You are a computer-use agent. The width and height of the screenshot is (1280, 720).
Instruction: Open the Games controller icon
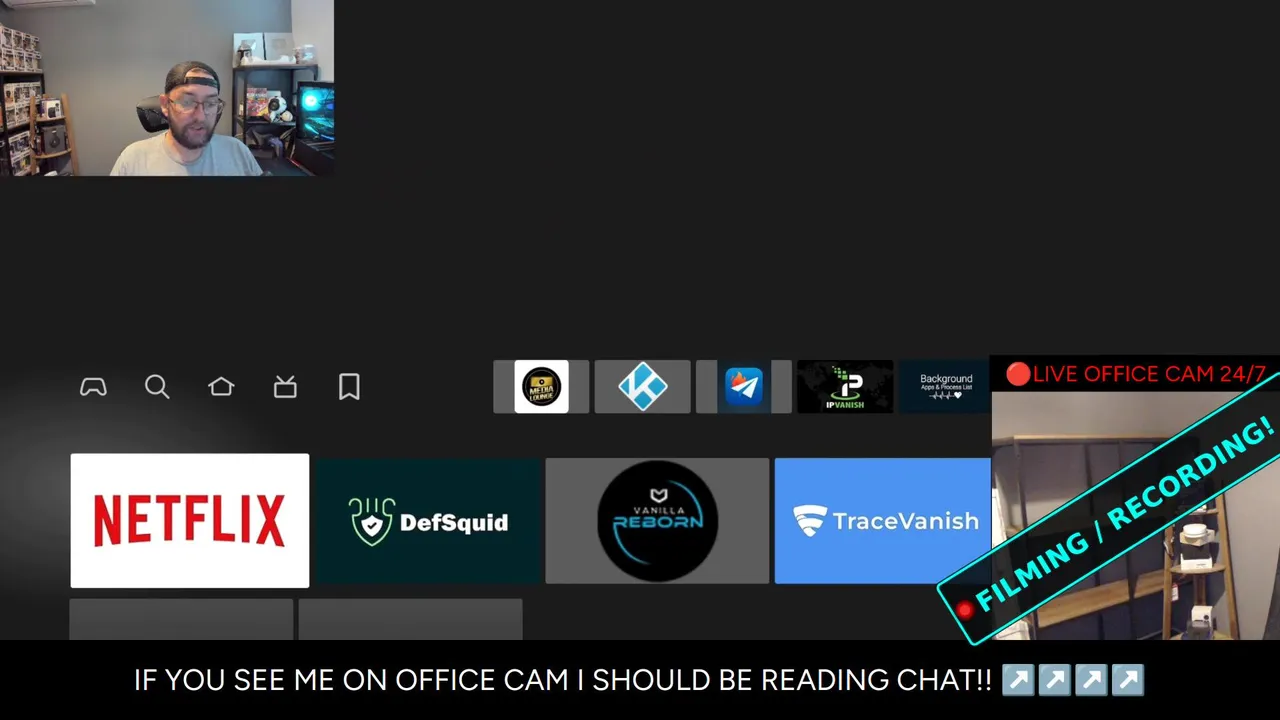click(93, 387)
